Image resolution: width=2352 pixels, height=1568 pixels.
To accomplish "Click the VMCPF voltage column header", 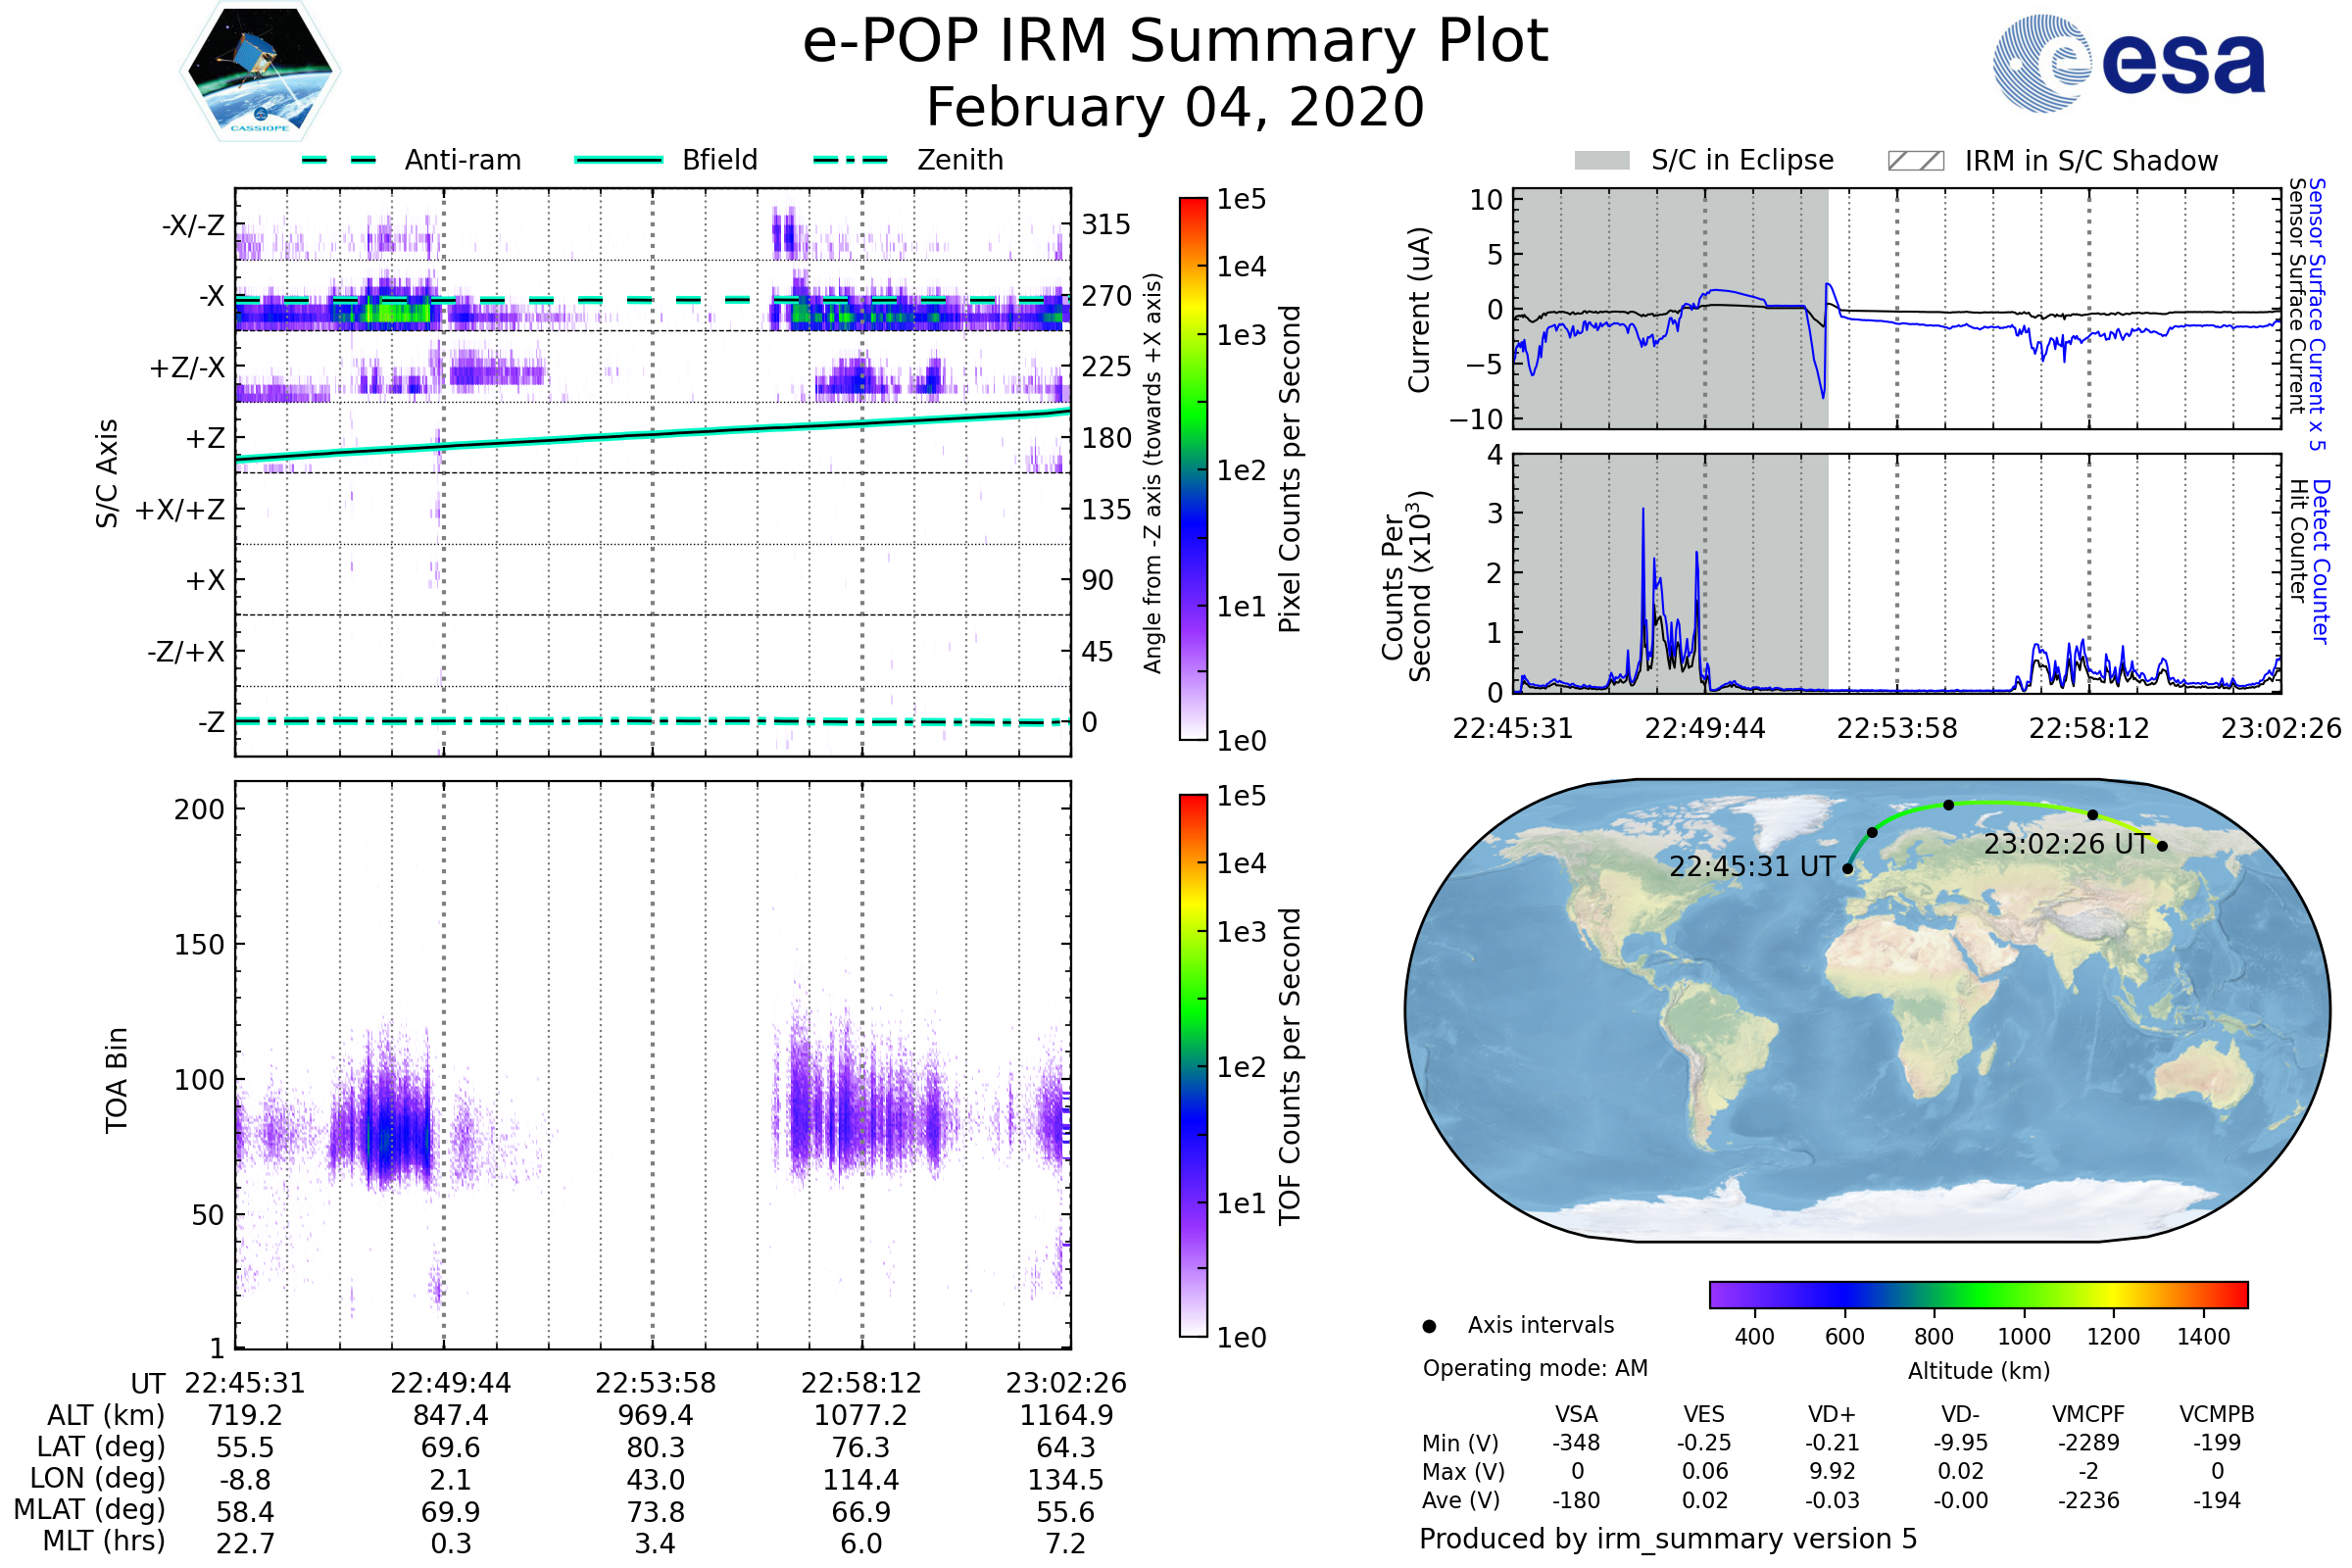I will click(x=2088, y=1414).
